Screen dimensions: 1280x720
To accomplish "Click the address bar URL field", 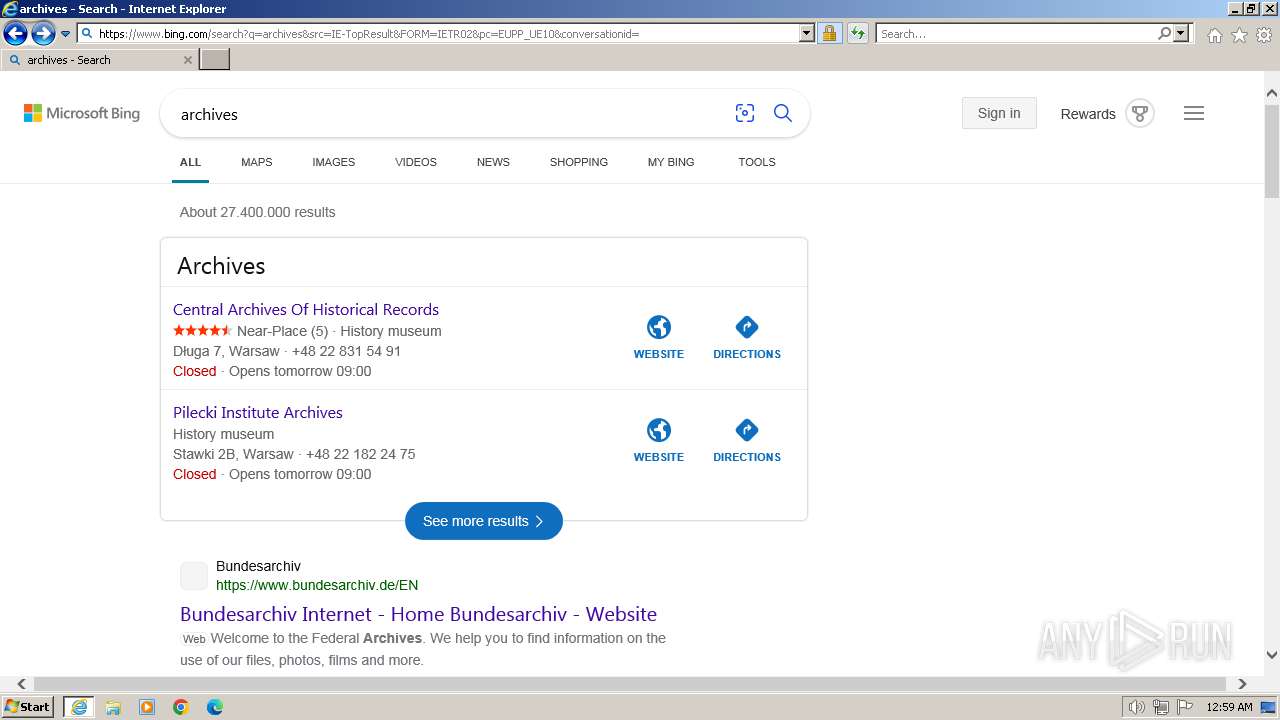I will 438,34.
